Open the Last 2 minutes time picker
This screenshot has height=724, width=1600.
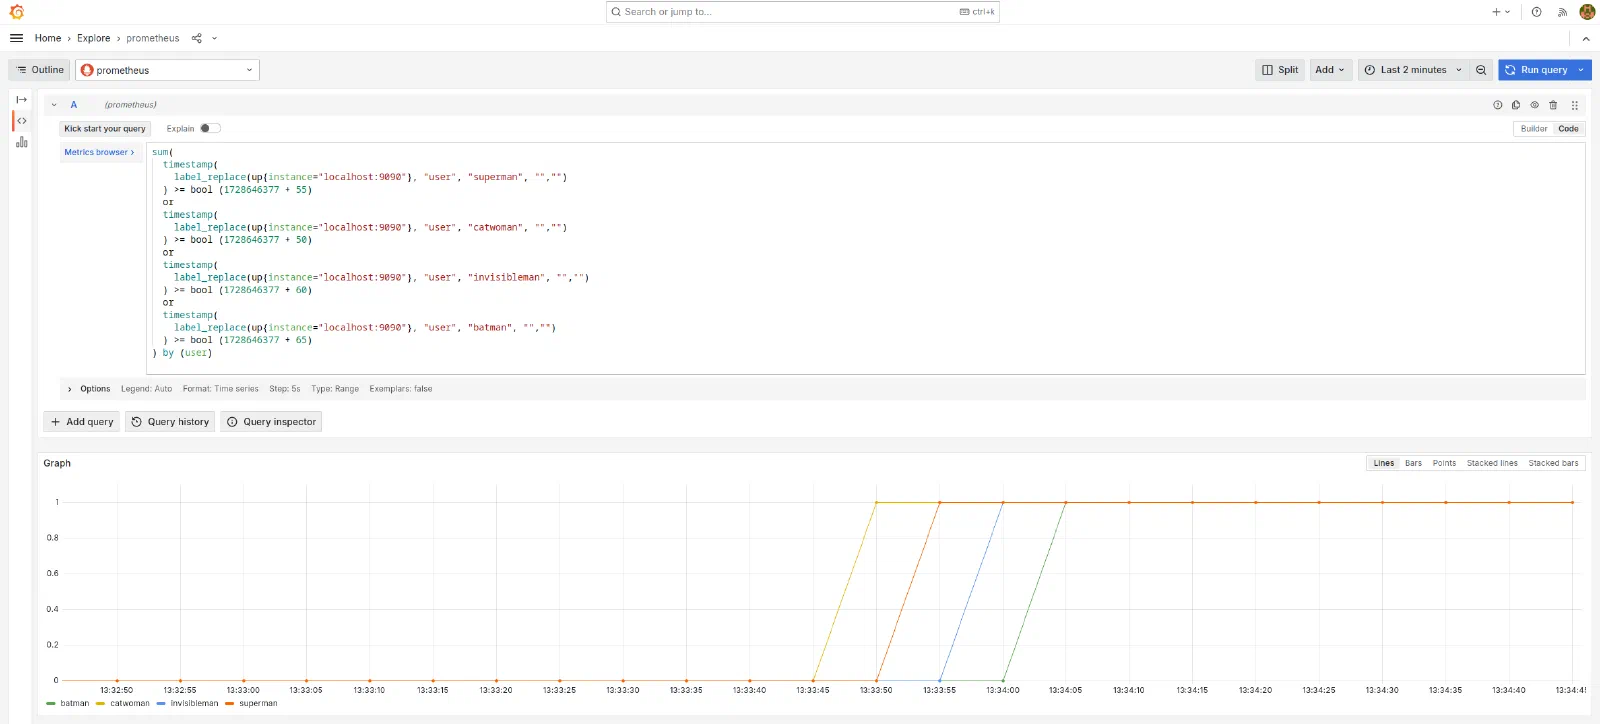(x=1413, y=70)
